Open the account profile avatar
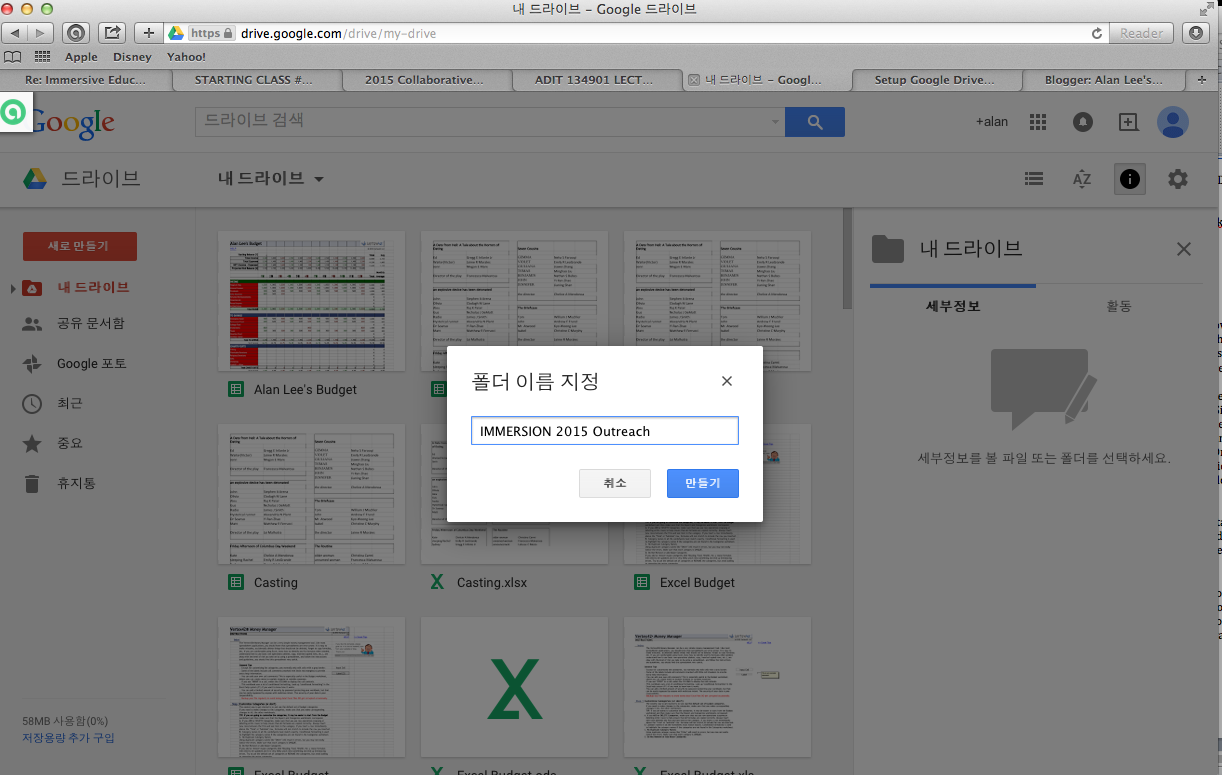 1172,122
